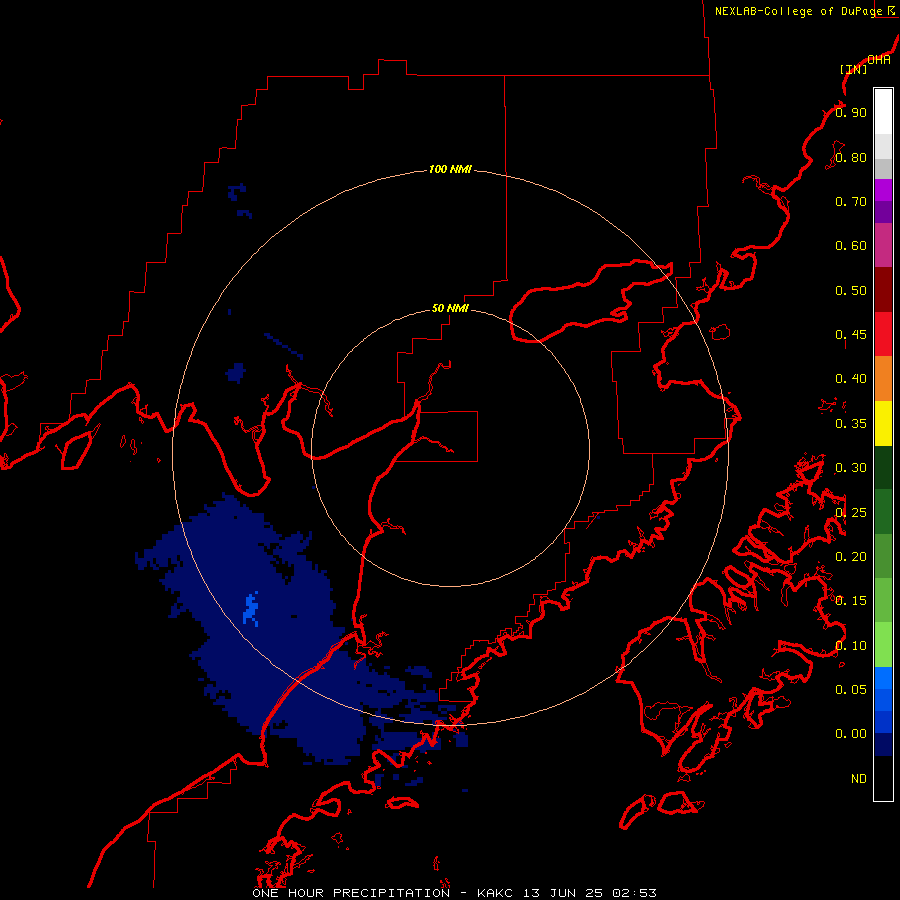900x900 pixels.
Task: Pick the dark red legend swatch near 0.50
Action: (883, 290)
